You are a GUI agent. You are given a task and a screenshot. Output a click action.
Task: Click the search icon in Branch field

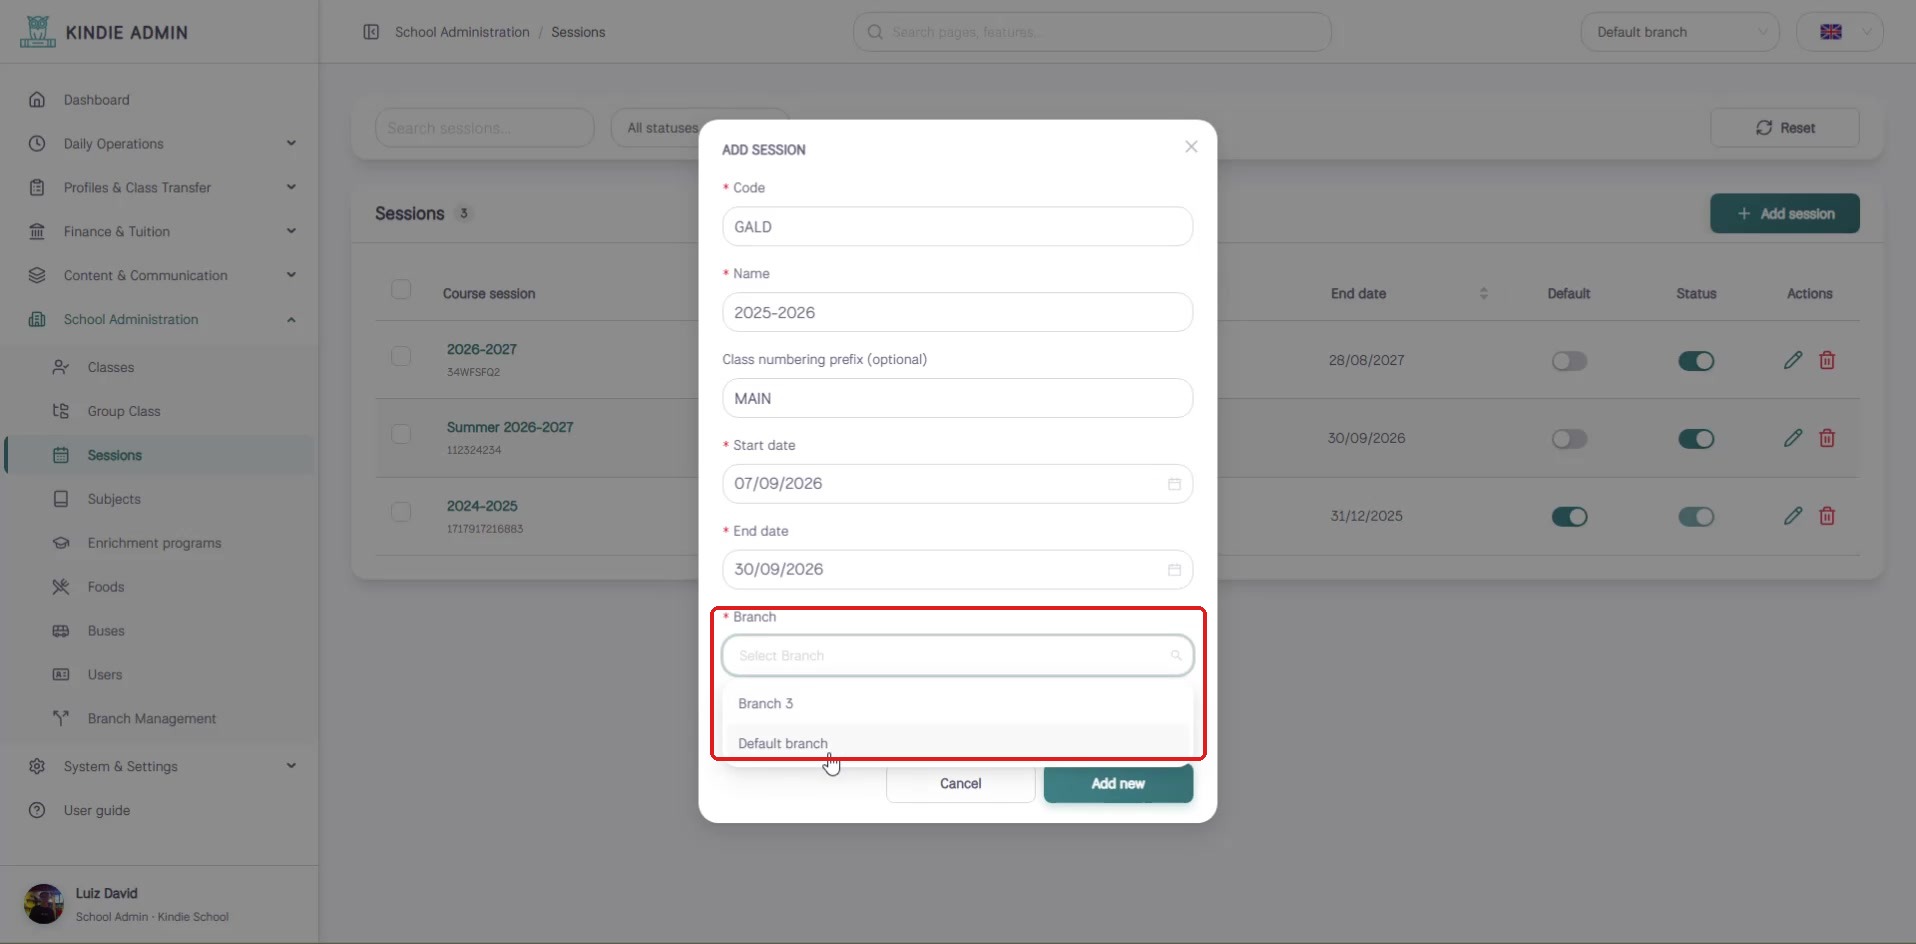tap(1176, 656)
